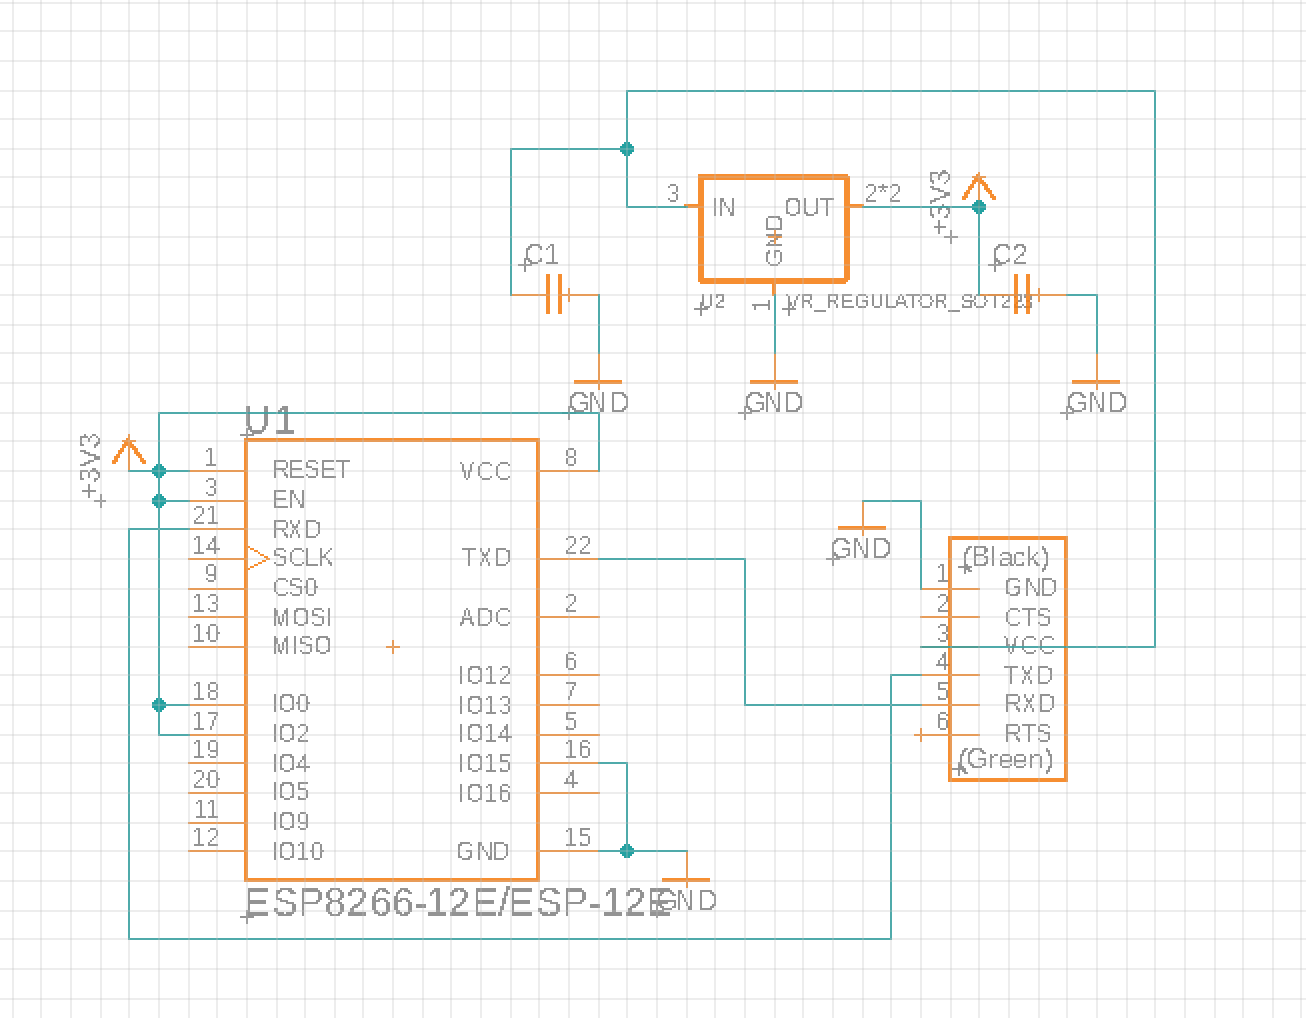Viewport: 1306px width, 1018px height.
Task: Click the ESP8266-12E/ESP-12E part name
Action: 457,903
